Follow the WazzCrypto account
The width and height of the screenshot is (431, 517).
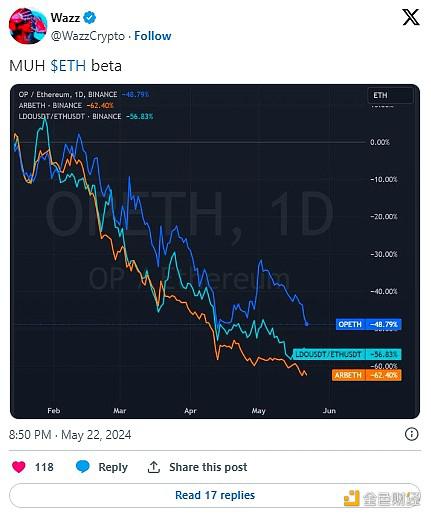pos(153,36)
